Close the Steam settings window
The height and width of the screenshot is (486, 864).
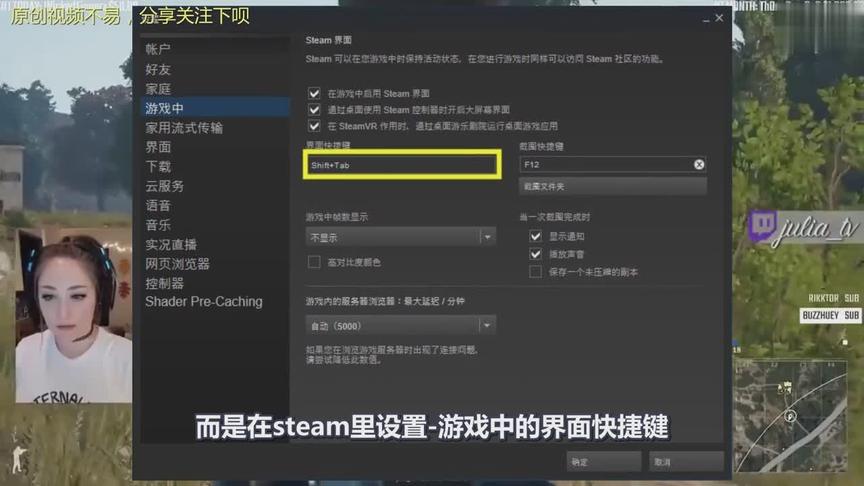pyautogui.click(x=719, y=18)
